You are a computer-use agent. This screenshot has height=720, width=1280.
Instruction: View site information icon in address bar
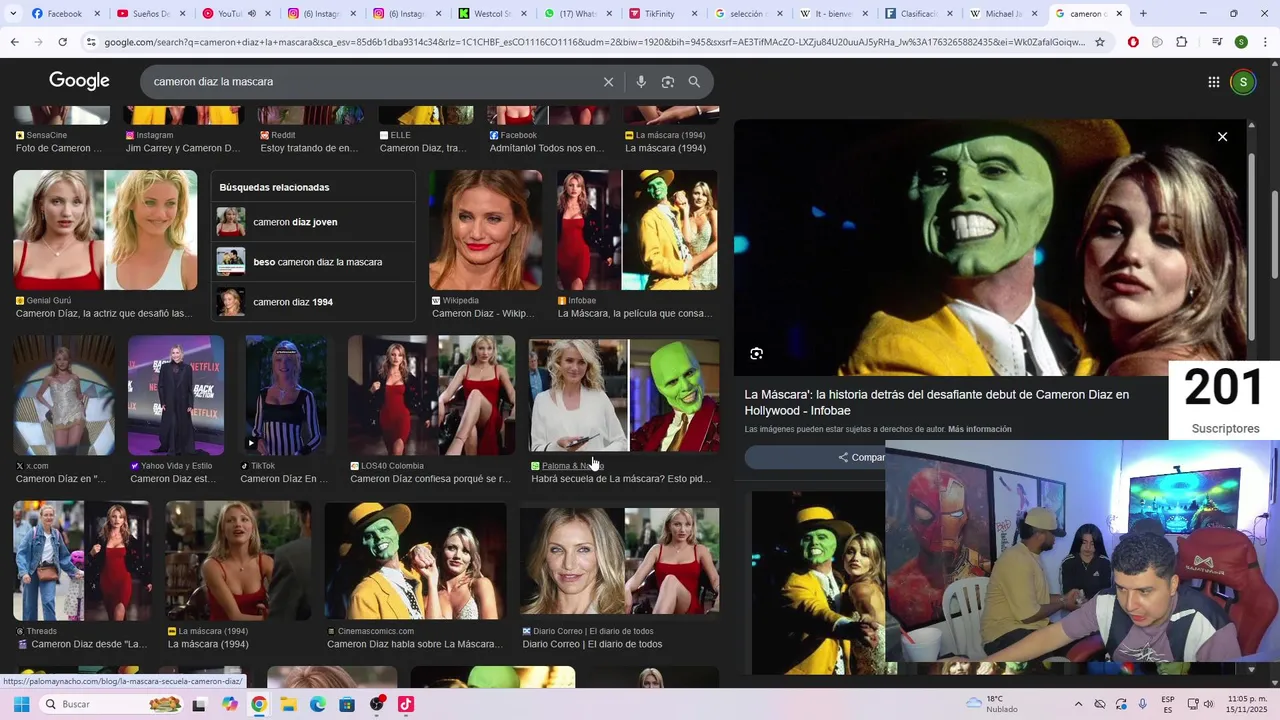92,42
